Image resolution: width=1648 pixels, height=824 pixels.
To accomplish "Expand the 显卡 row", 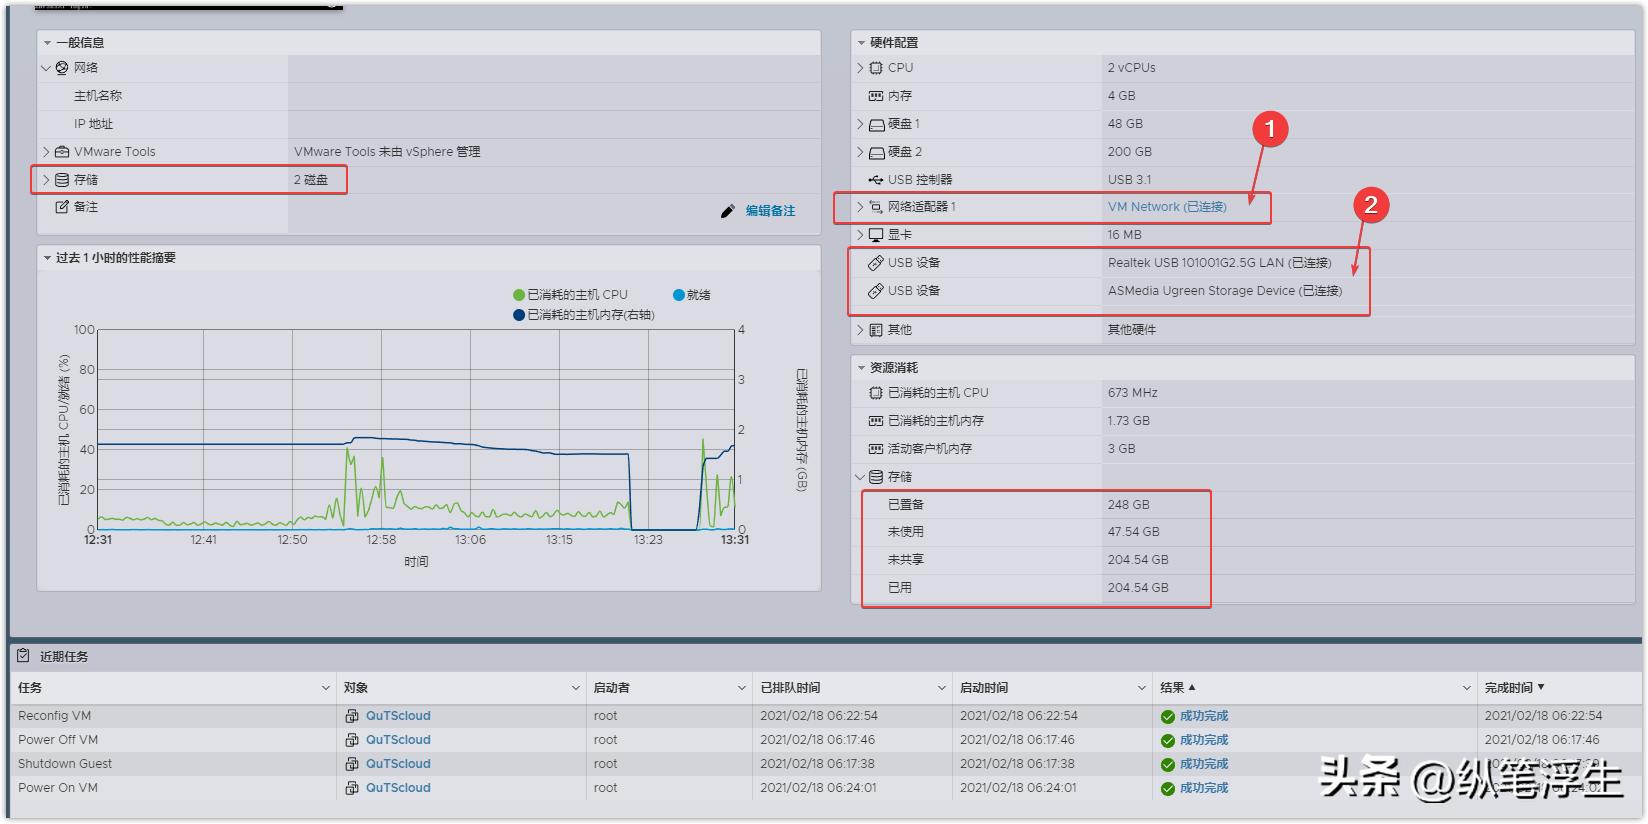I will [x=860, y=235].
